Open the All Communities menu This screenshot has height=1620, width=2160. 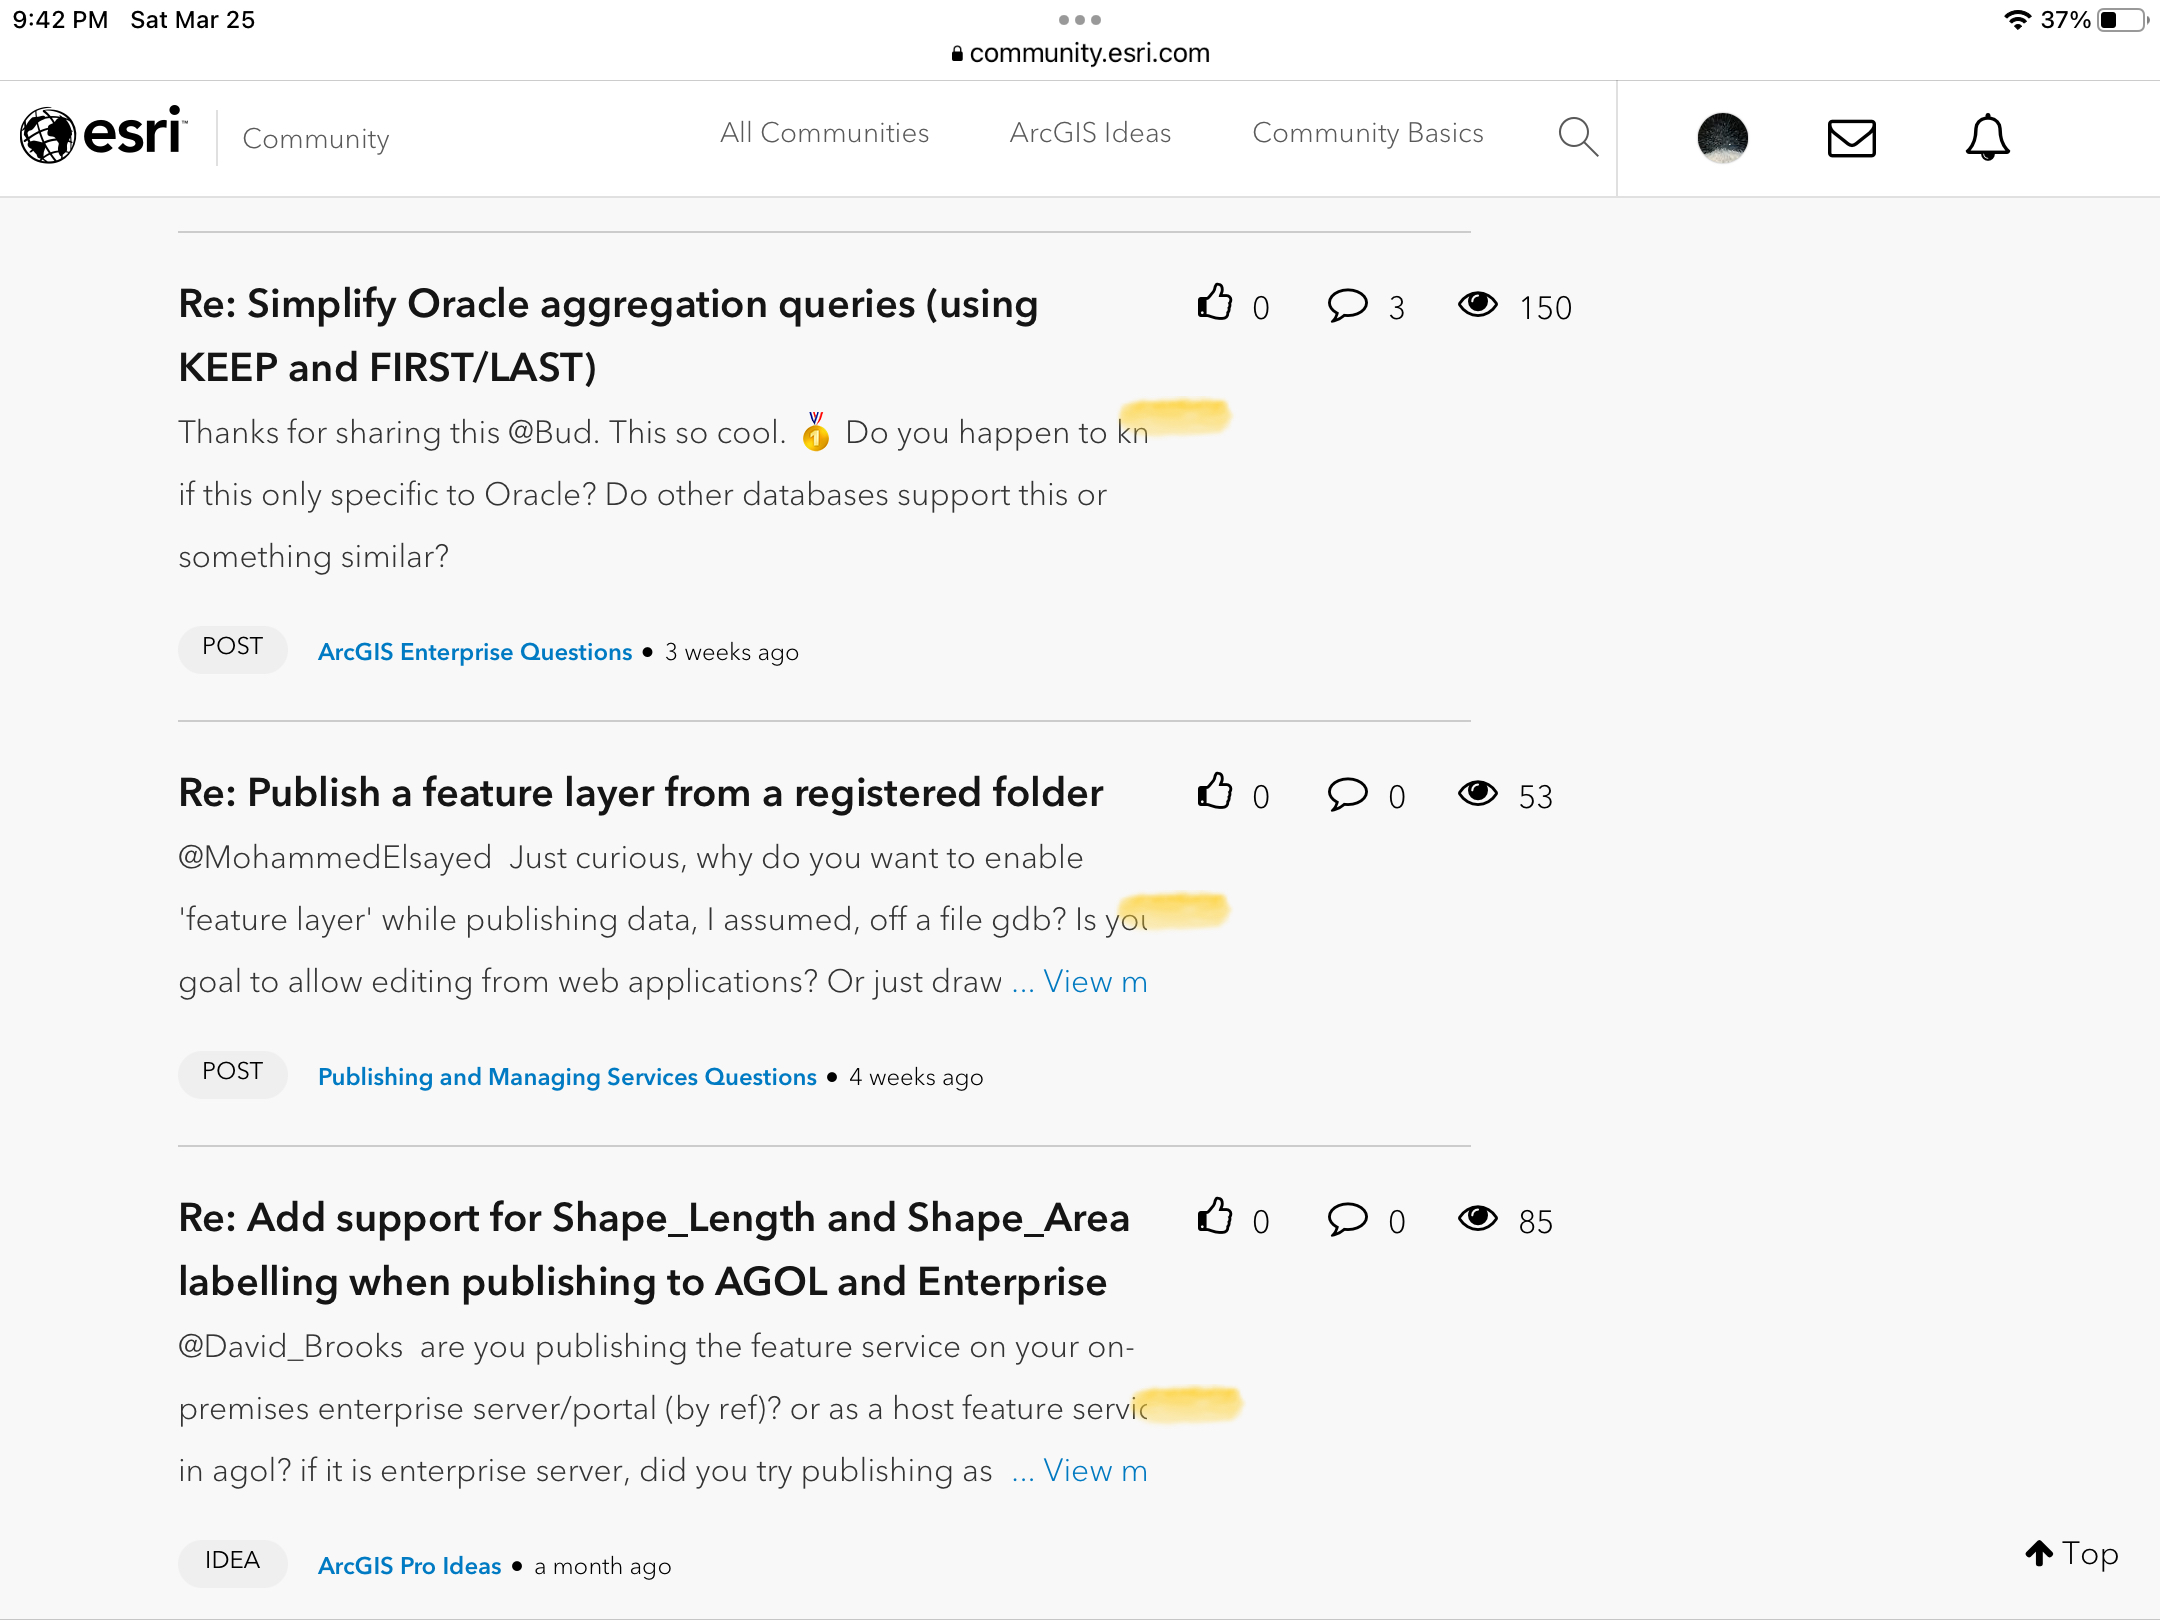(824, 133)
